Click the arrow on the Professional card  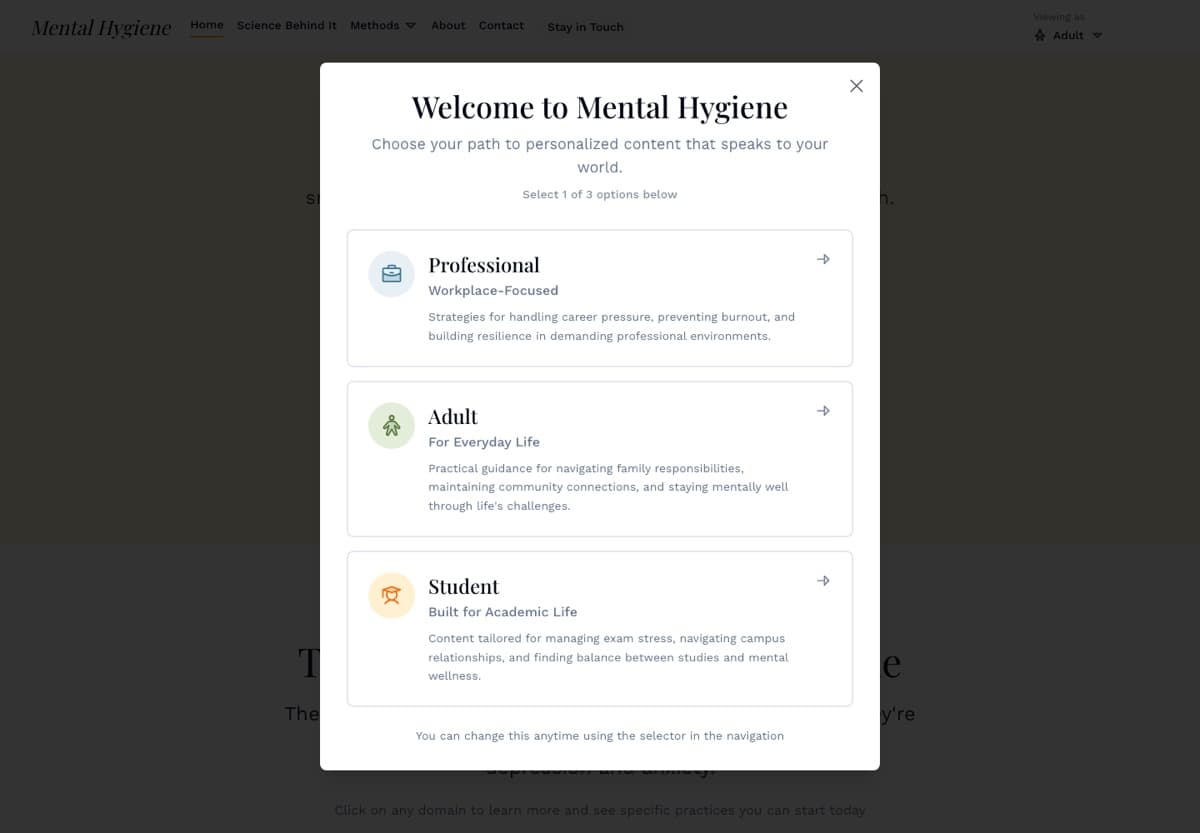[x=823, y=259]
